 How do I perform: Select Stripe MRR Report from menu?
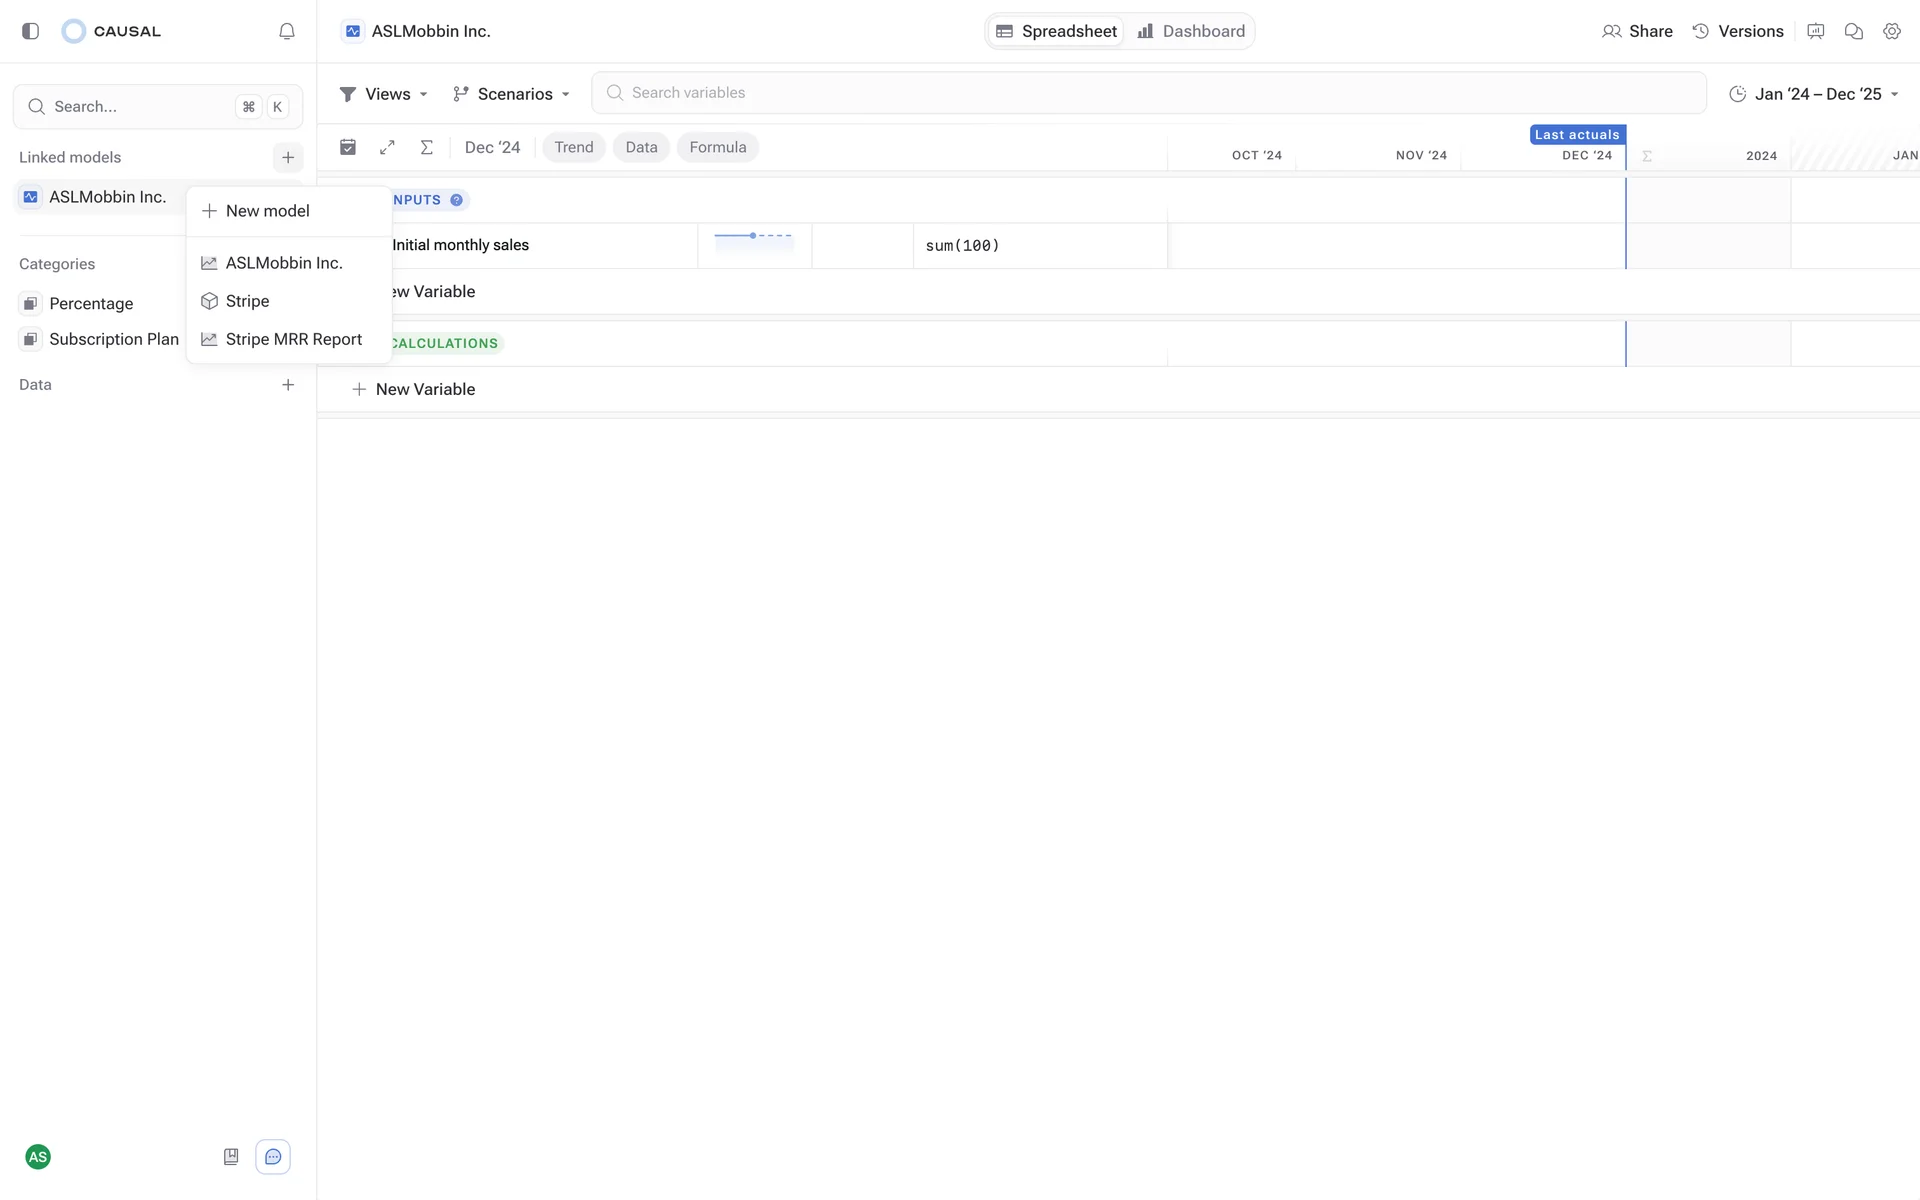tap(293, 339)
